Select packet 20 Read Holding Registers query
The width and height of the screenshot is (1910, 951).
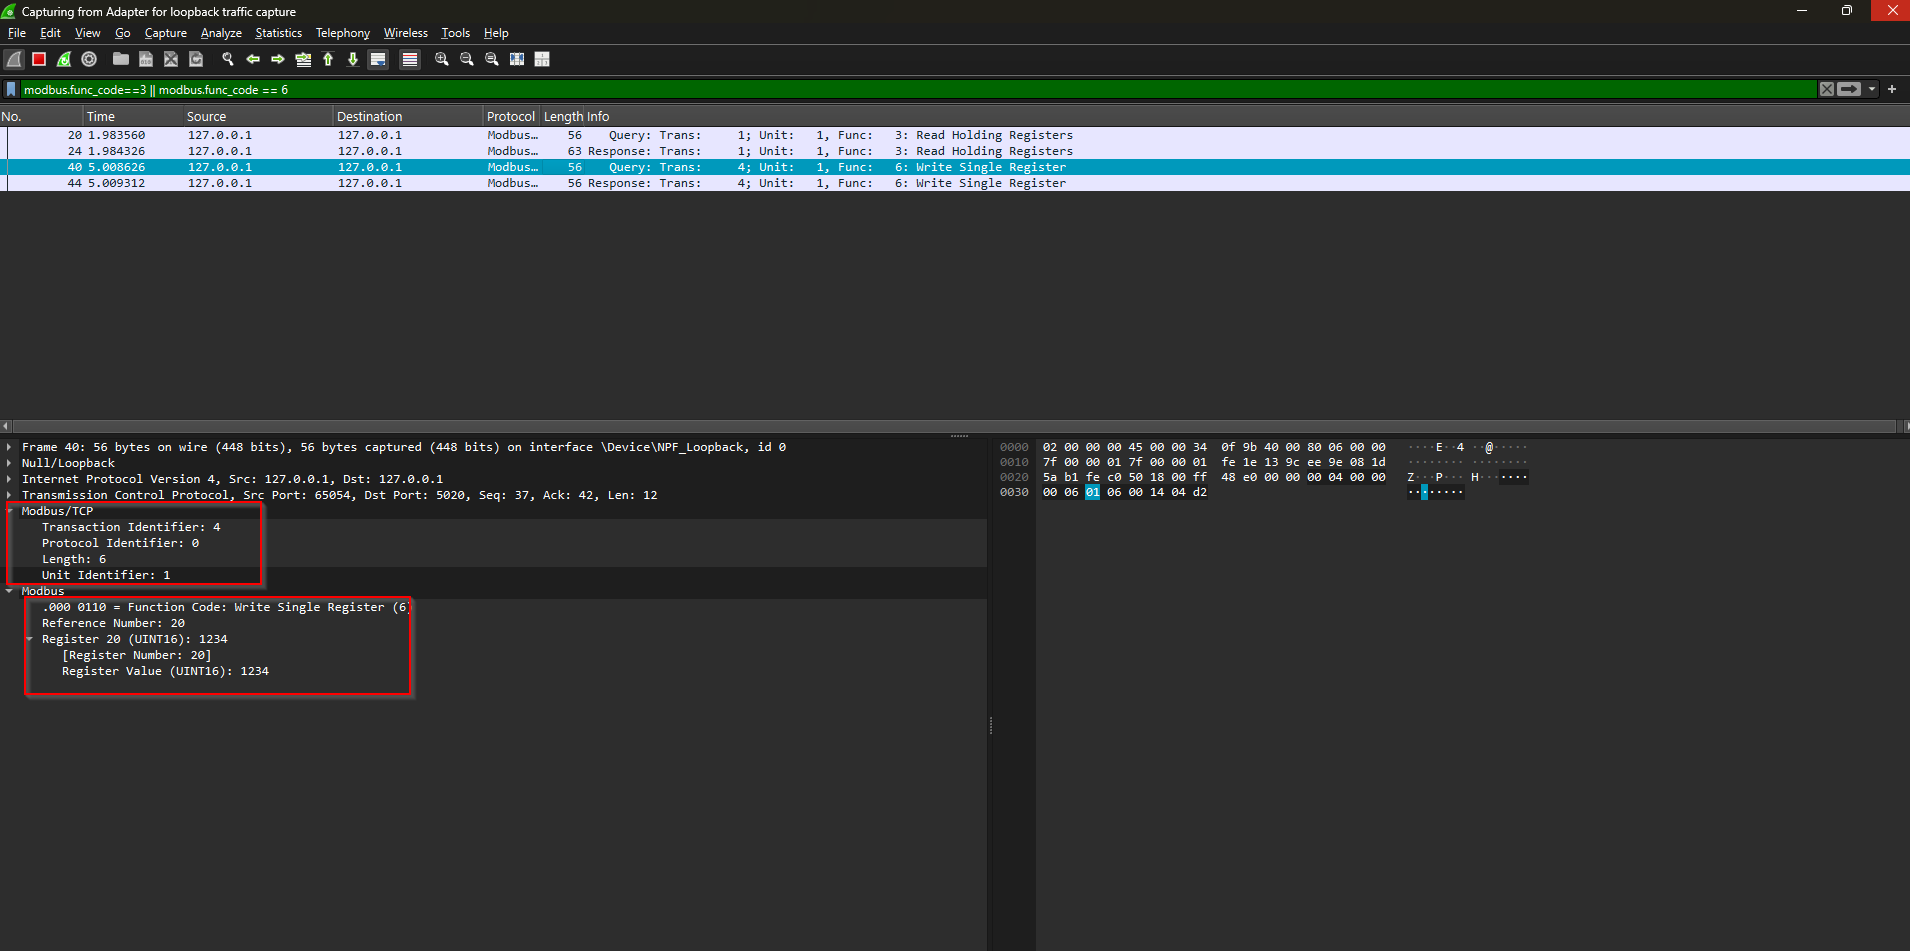click(x=955, y=135)
